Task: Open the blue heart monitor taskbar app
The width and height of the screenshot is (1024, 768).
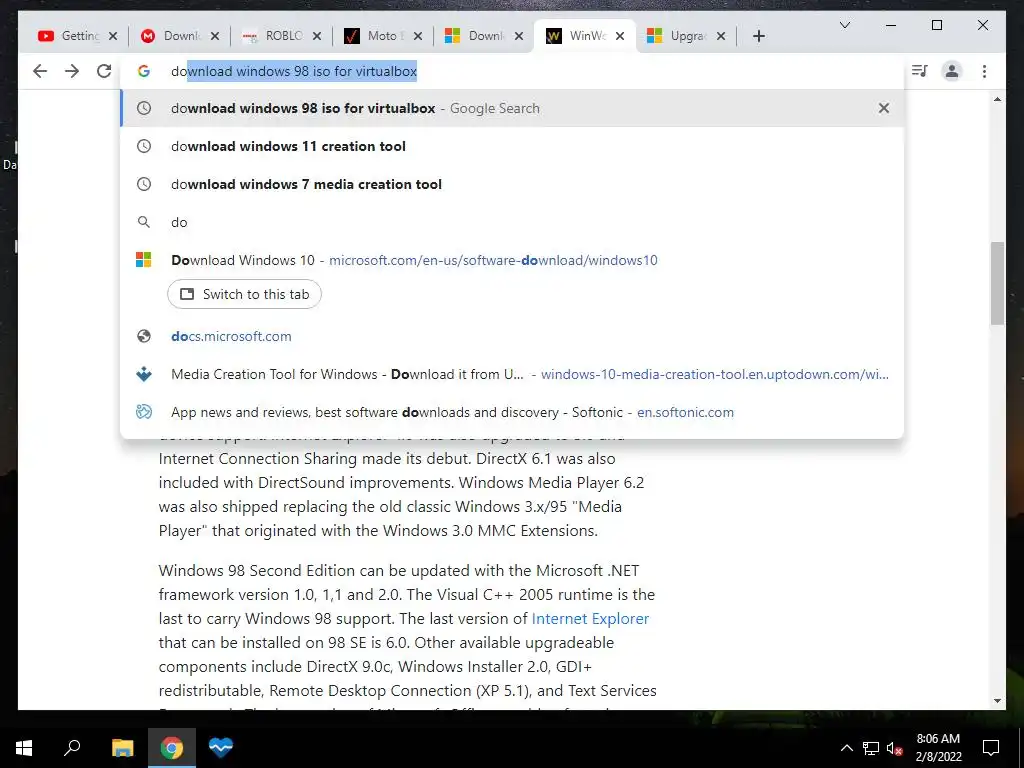Action: 221,748
